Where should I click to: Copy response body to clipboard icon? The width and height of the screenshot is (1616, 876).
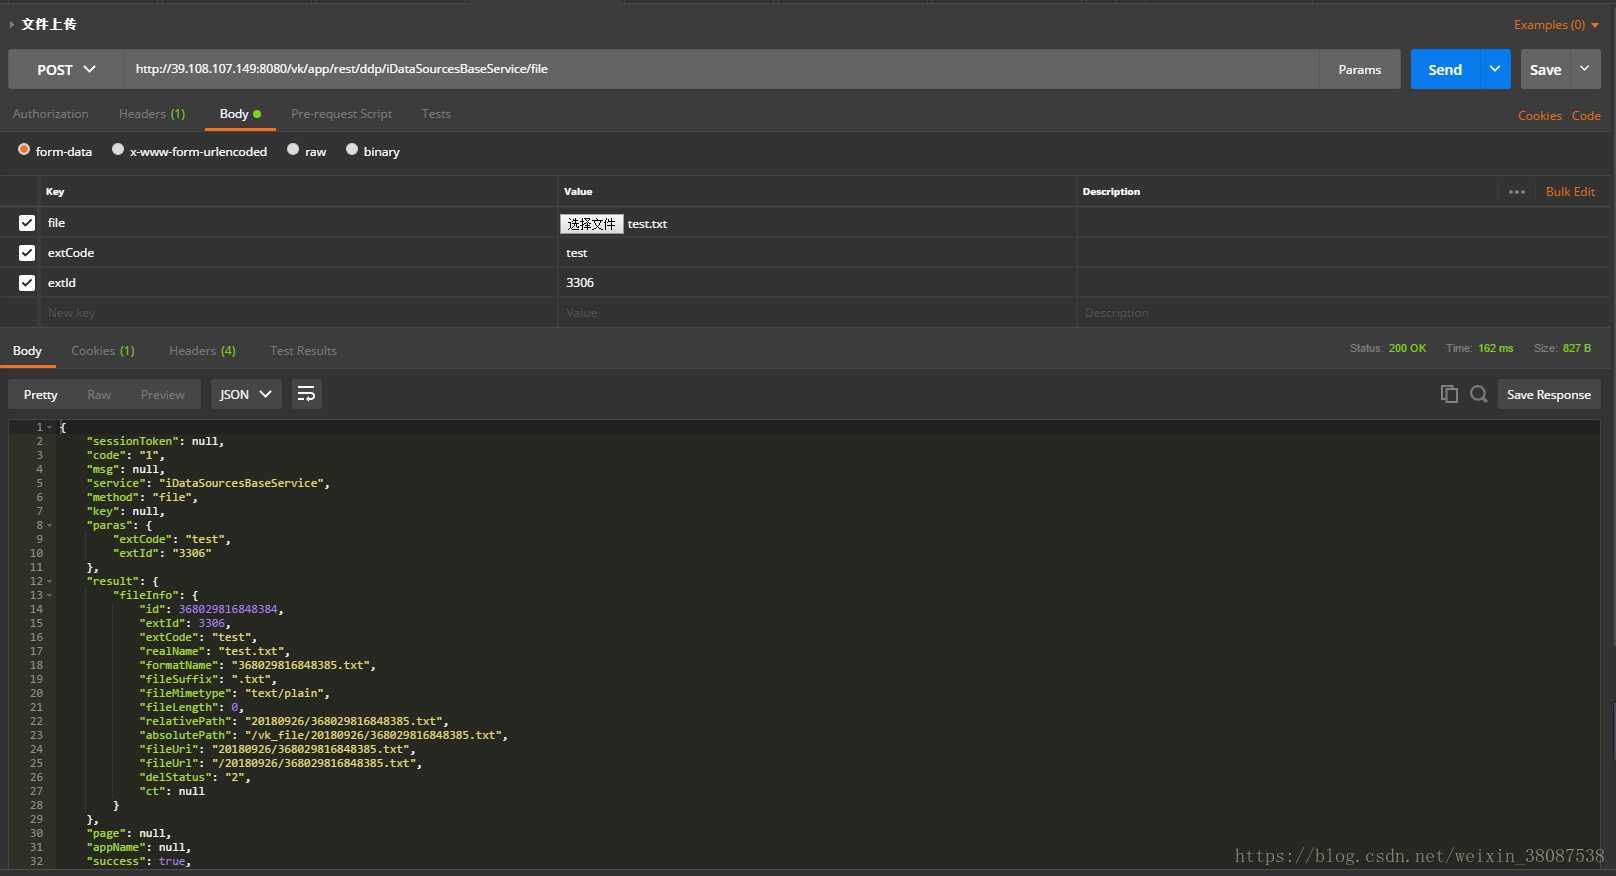tap(1449, 394)
